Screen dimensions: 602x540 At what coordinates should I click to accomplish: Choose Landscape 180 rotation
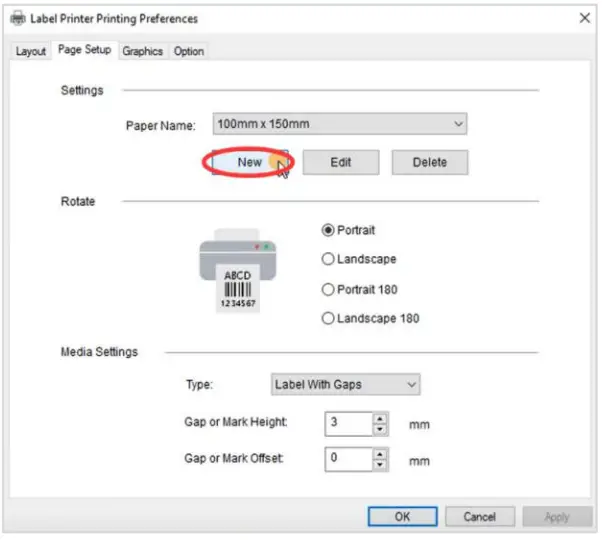coord(328,319)
